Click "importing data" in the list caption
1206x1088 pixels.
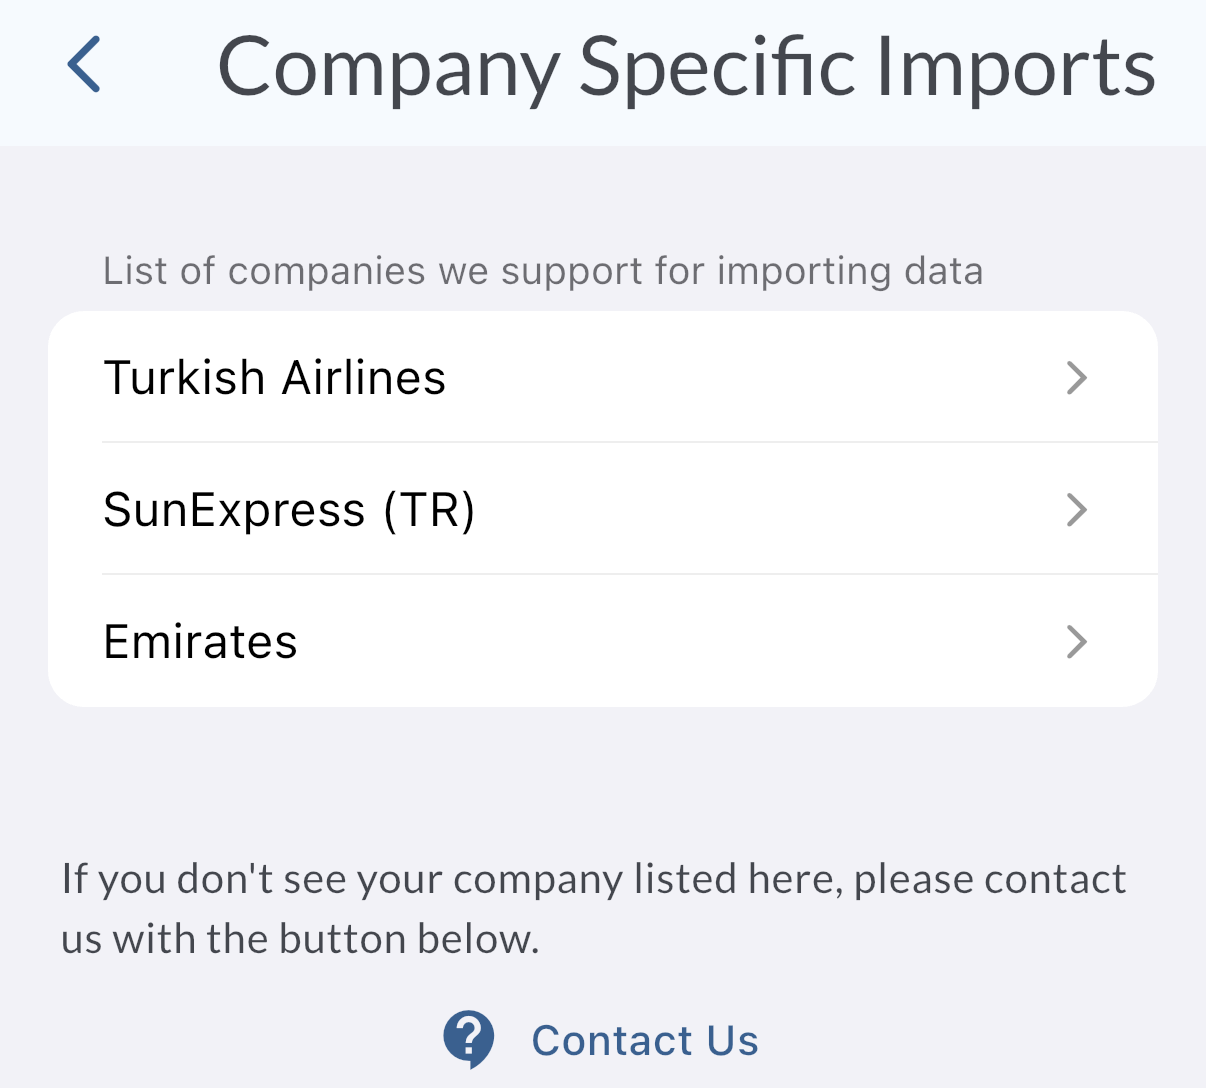(x=850, y=271)
